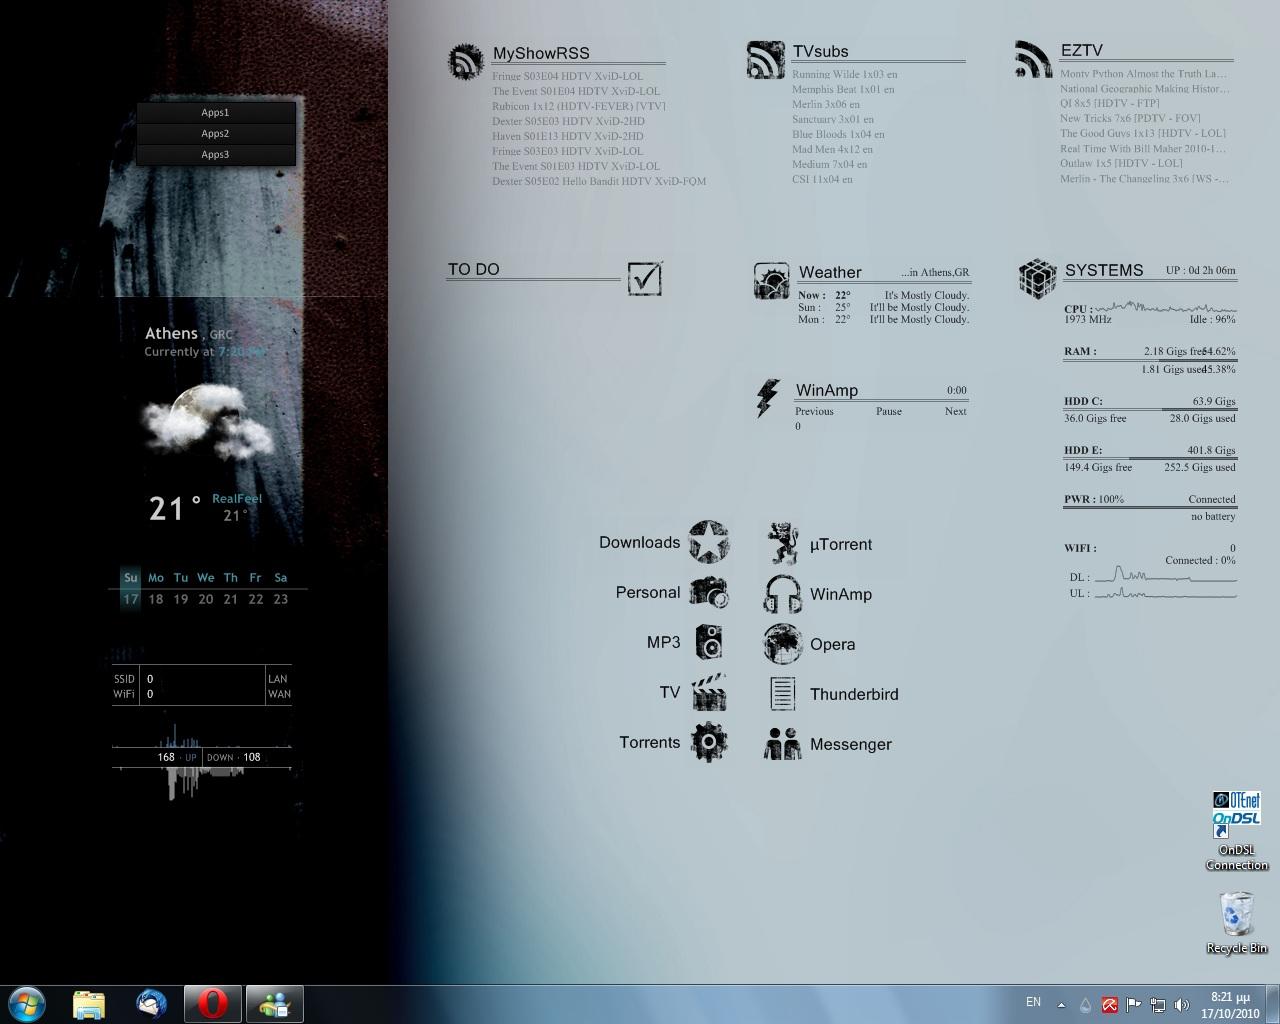Click the EN language indicator
This screenshot has width=1280, height=1024.
[x=1033, y=1002]
